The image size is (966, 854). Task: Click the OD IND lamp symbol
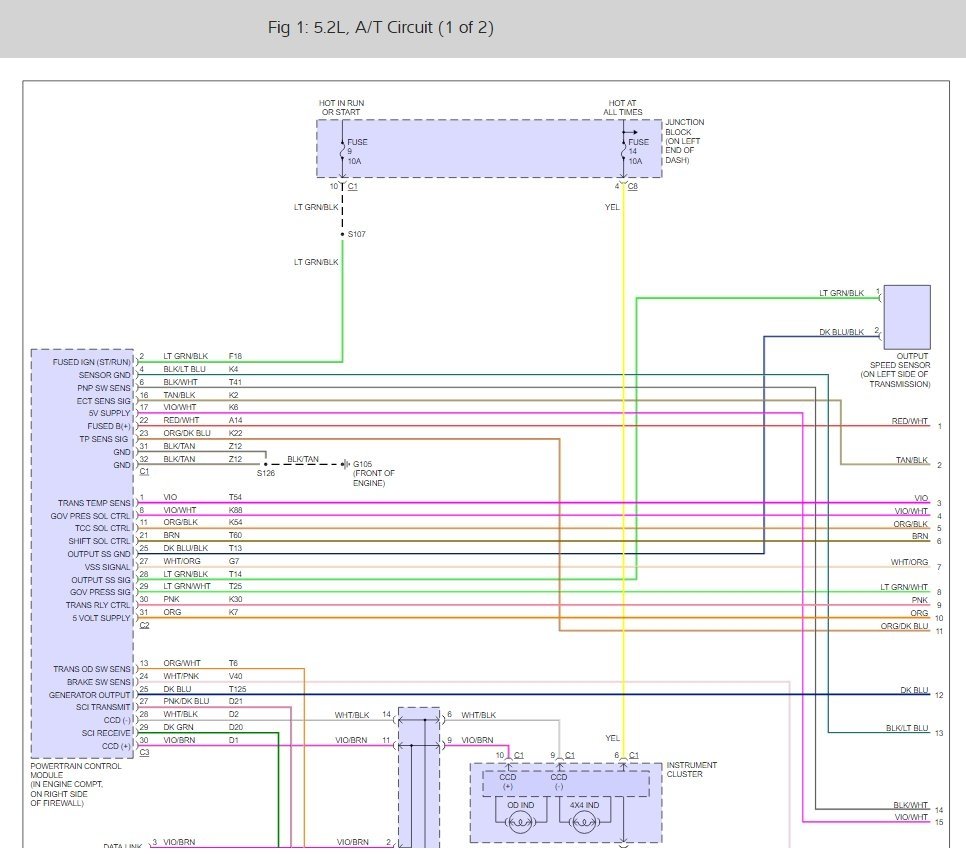[519, 824]
